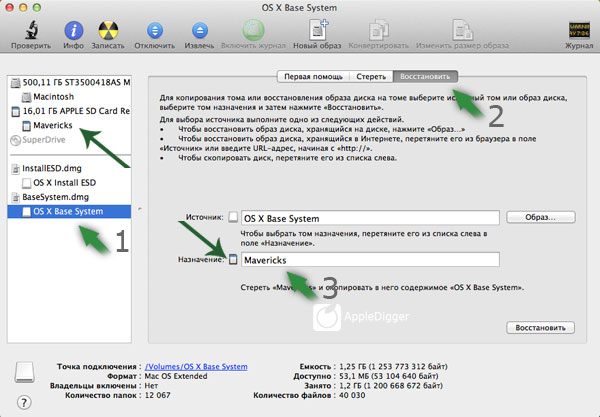Switch to the Стереть tab
The image size is (600, 417).
(x=370, y=76)
